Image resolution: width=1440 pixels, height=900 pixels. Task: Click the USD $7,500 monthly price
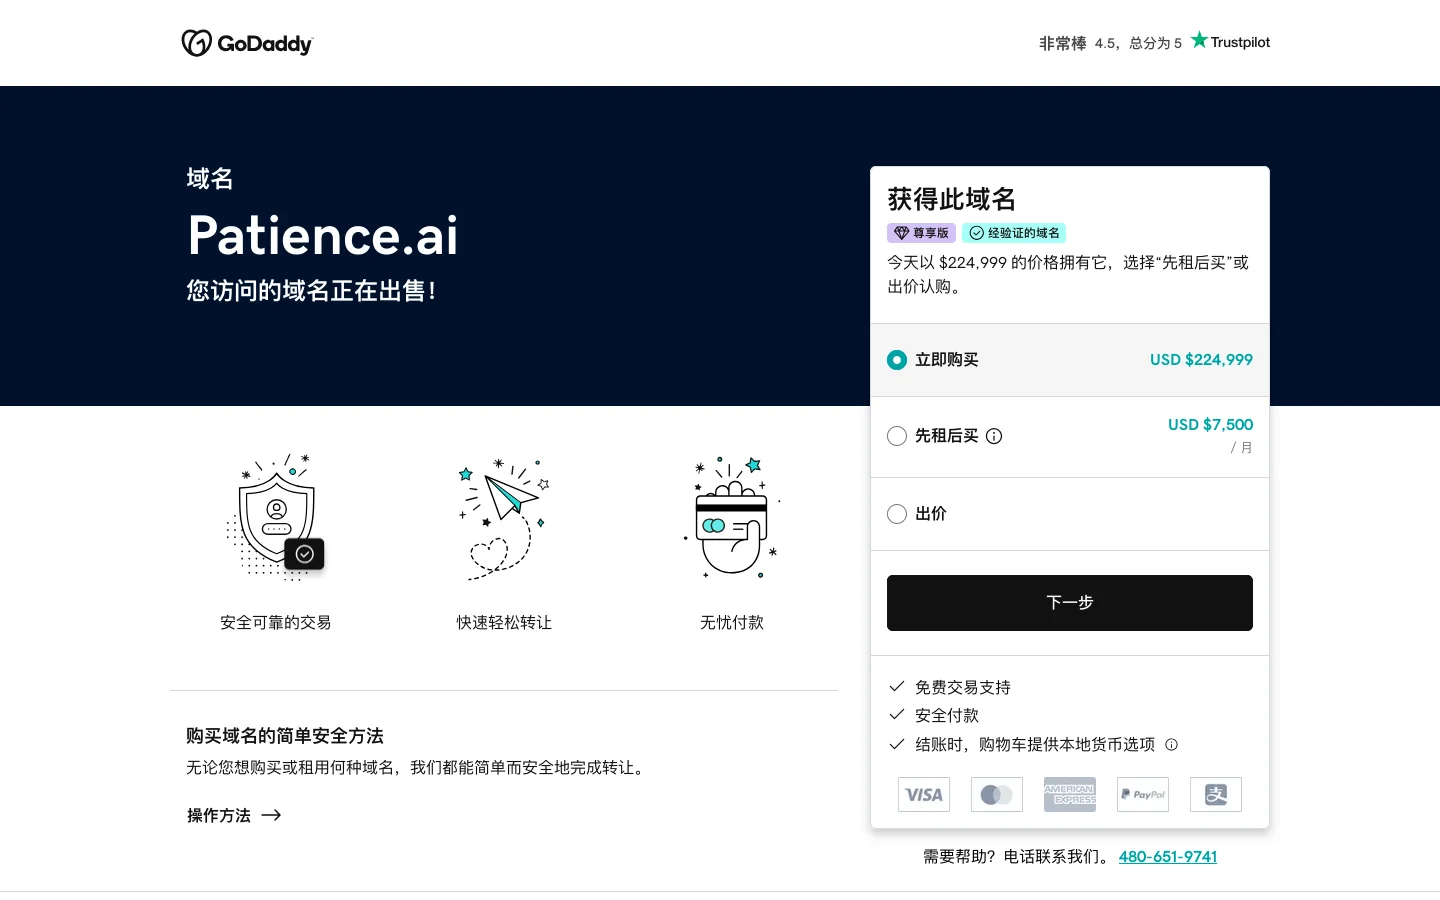coord(1210,425)
